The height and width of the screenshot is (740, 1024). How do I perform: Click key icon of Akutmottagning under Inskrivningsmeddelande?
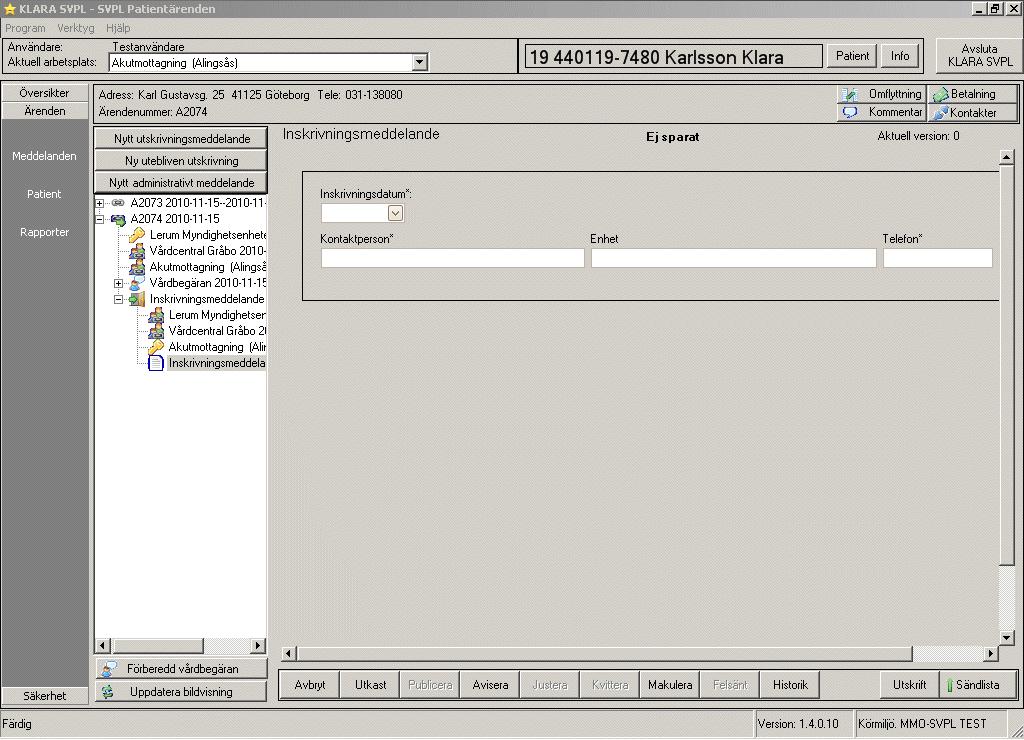pyautogui.click(x=155, y=347)
